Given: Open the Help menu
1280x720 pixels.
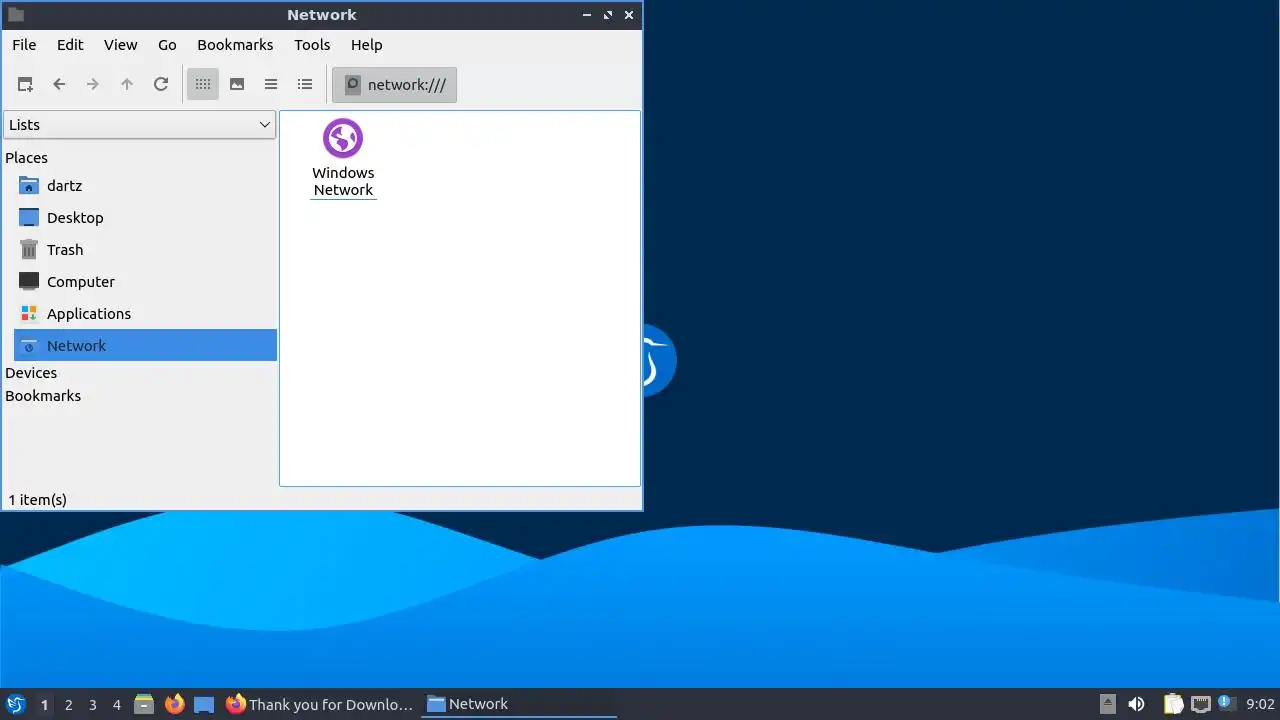Looking at the screenshot, I should [x=367, y=45].
